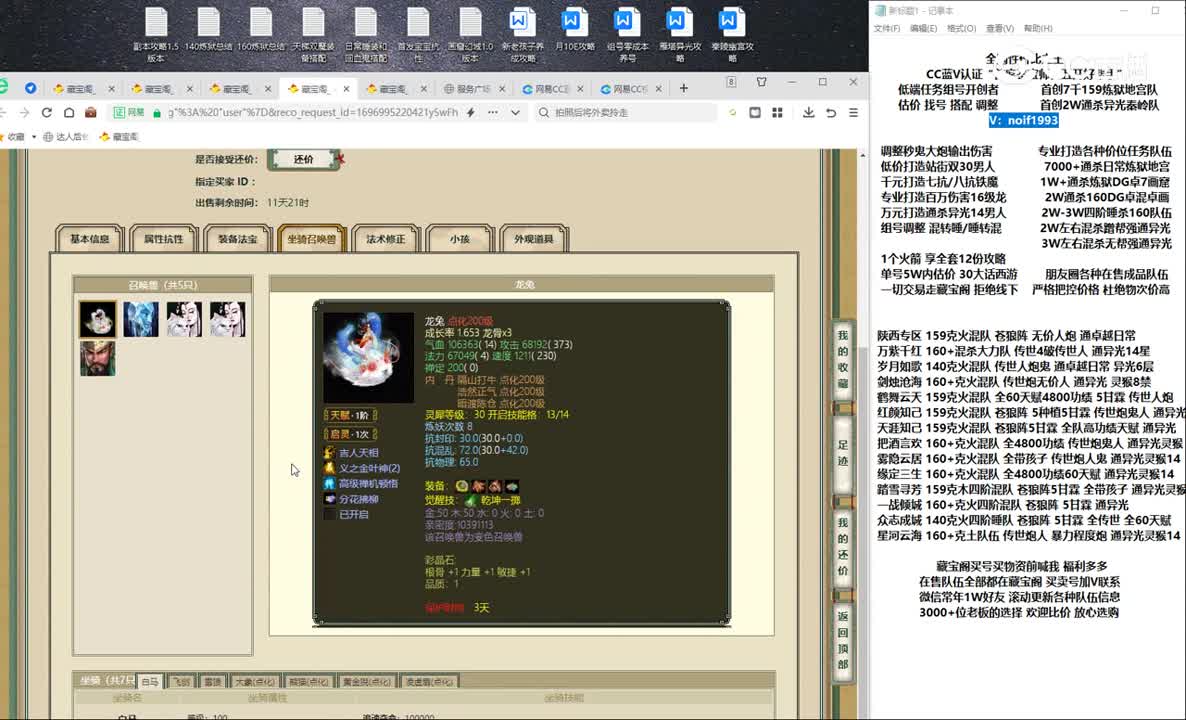Open a new browser tab
The height and width of the screenshot is (720, 1186).
(x=683, y=88)
